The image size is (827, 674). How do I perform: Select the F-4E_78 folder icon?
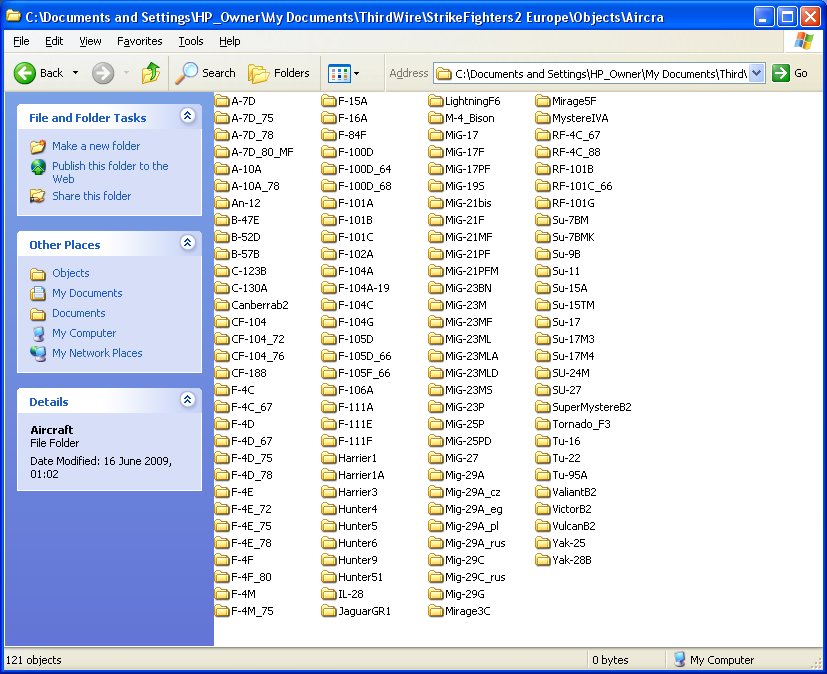tap(222, 543)
